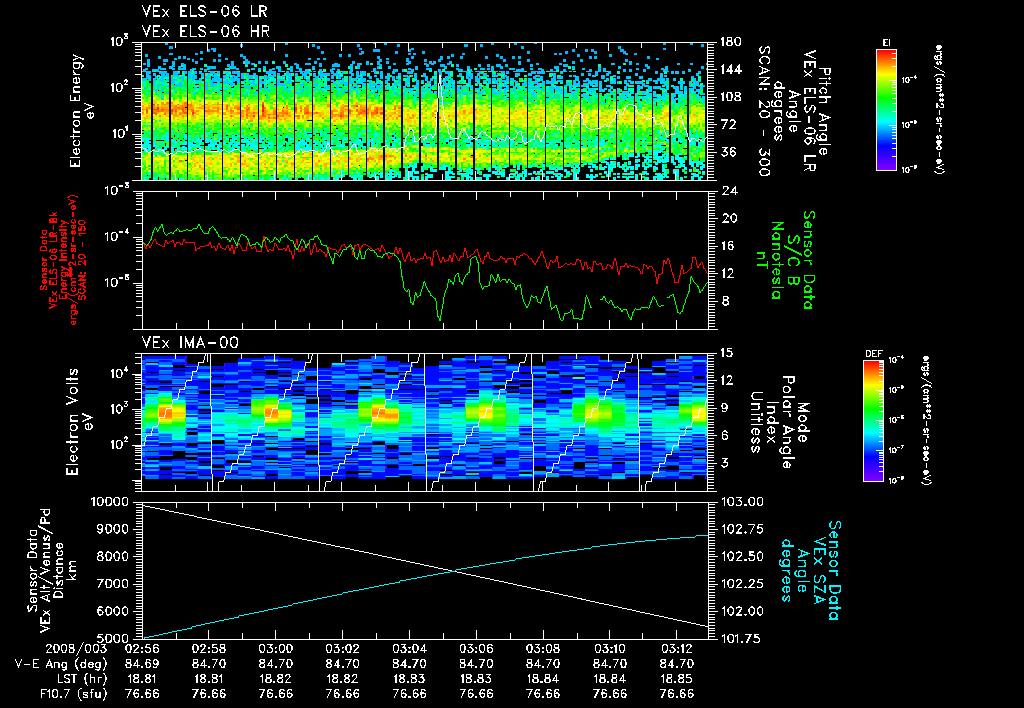This screenshot has width=1024, height=708.
Task: Click the 'Pitch Angle' right axis label
Action: coord(825,111)
